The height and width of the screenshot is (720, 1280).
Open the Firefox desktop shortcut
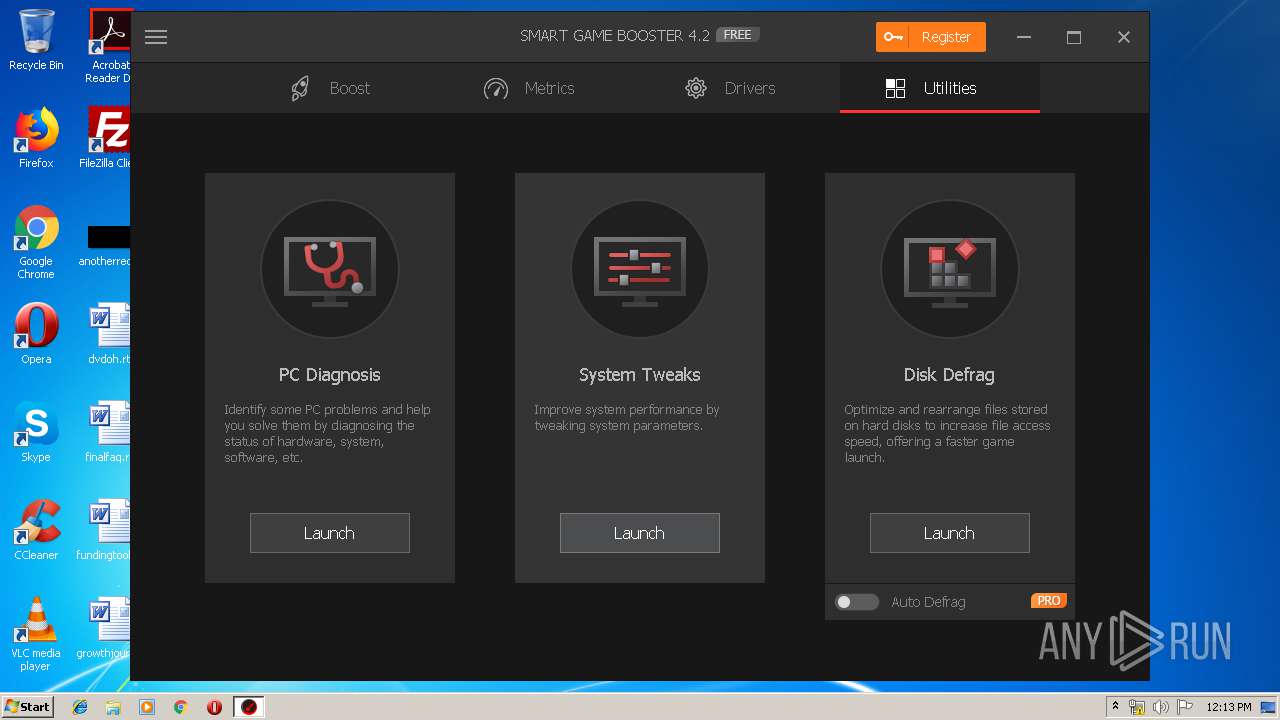pyautogui.click(x=36, y=138)
